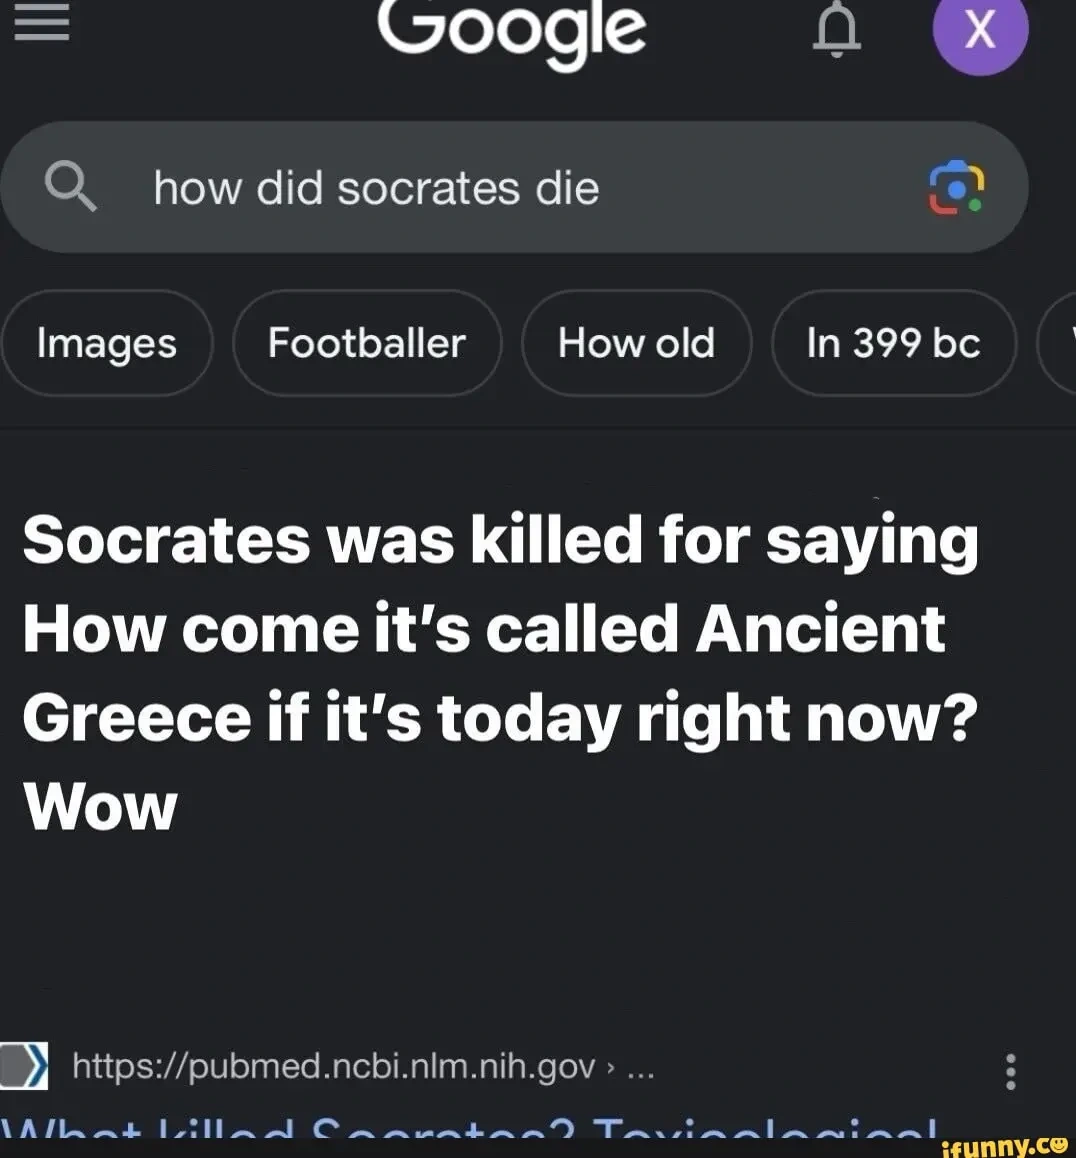The width and height of the screenshot is (1076, 1158).
Task: Click the breadcrumb ellipsis after the PubMed URL
Action: tap(640, 1068)
